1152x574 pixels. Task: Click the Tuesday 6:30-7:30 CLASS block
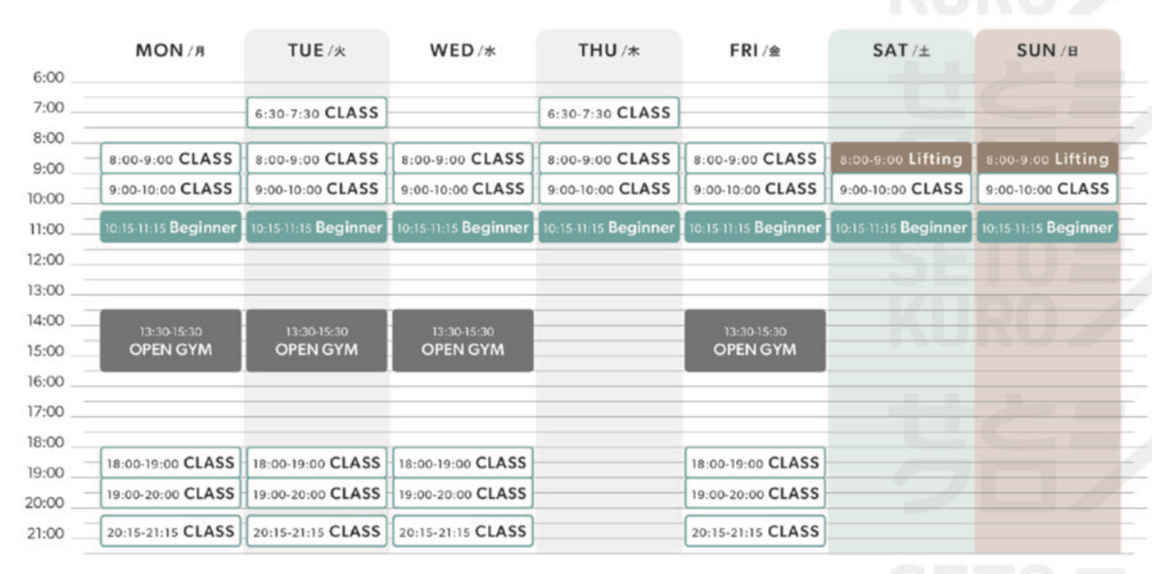[x=316, y=113]
